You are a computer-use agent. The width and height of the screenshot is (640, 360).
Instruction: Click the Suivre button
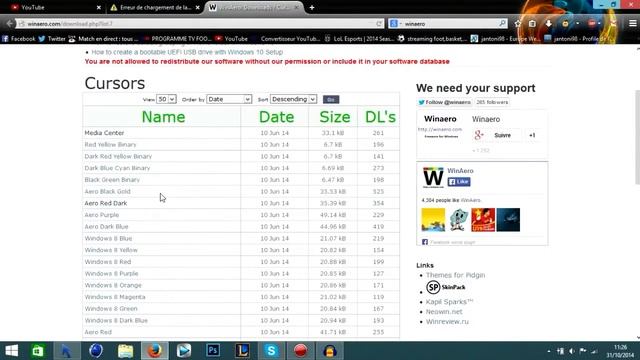tap(502, 135)
